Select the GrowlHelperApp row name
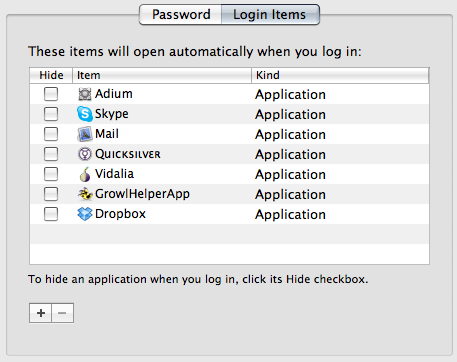 click(x=142, y=194)
